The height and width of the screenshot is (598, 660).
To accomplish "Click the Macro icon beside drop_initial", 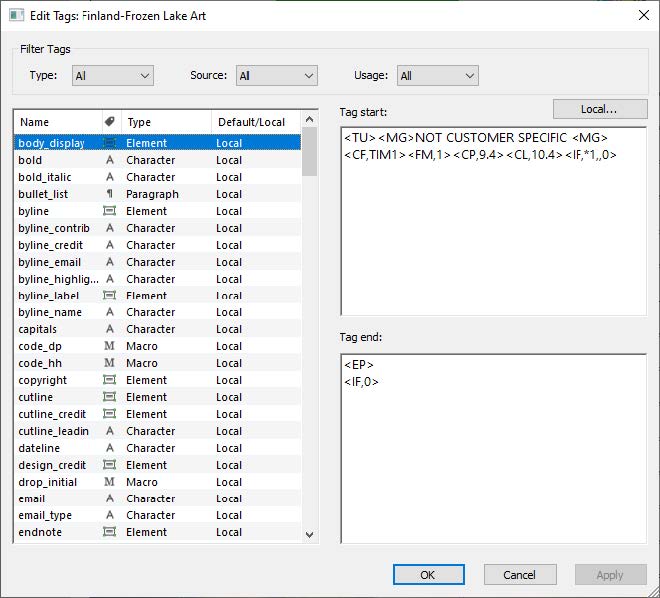I will point(110,482).
